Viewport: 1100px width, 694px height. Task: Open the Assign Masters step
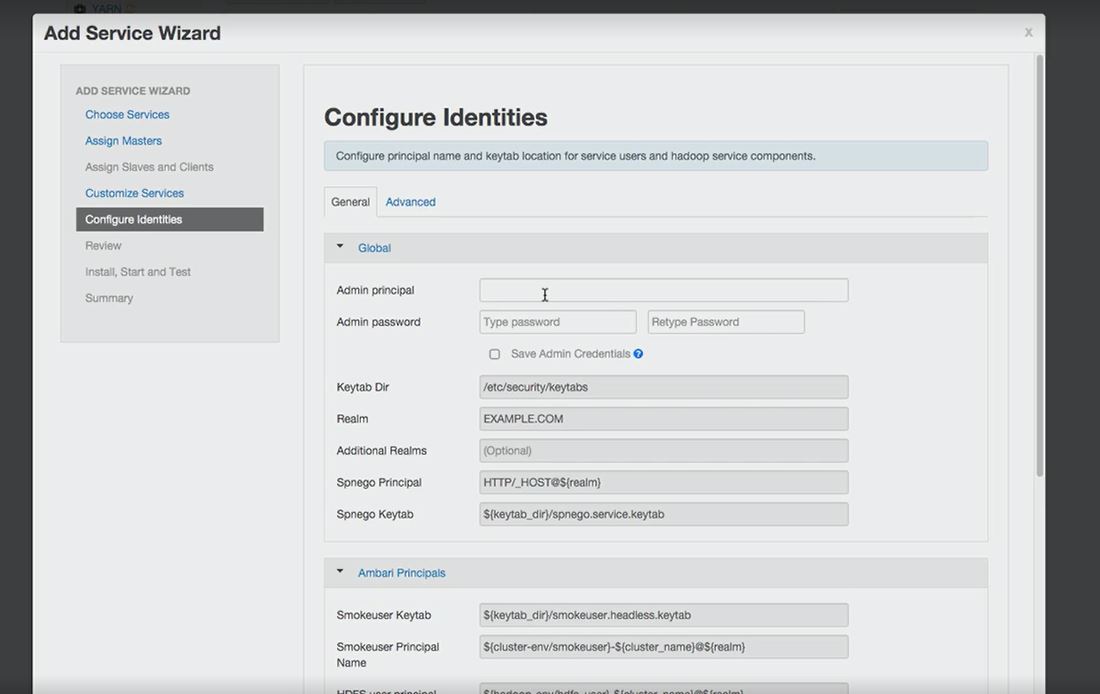click(x=123, y=140)
